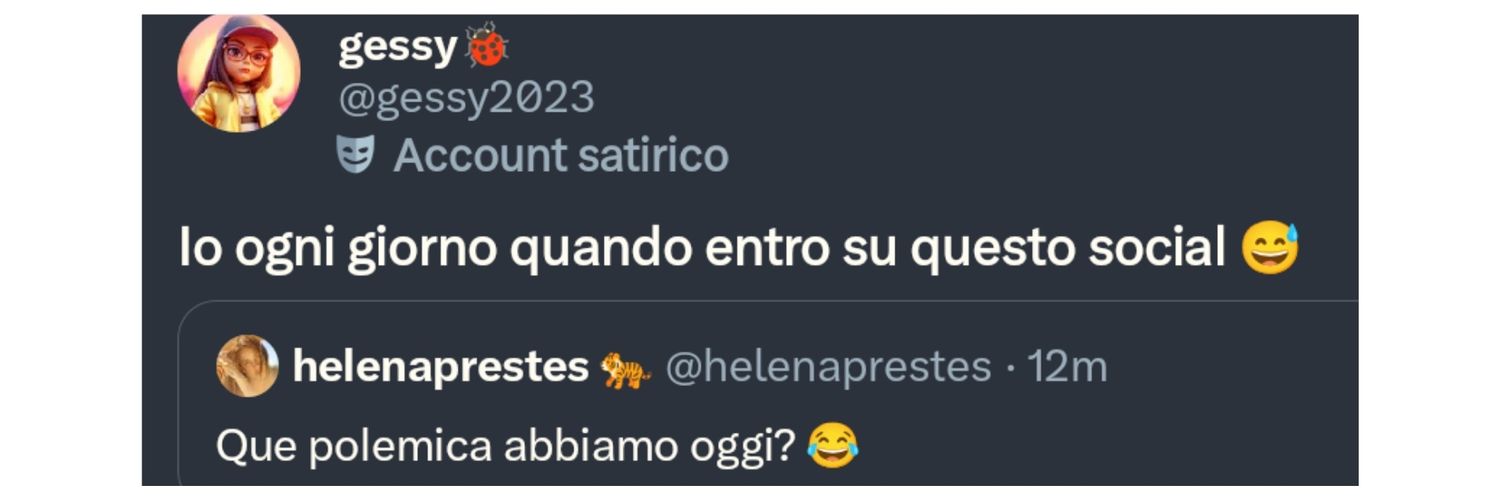Click the tiger emoji after helenaprestes
1500x500 pixels.
pyautogui.click(x=625, y=370)
